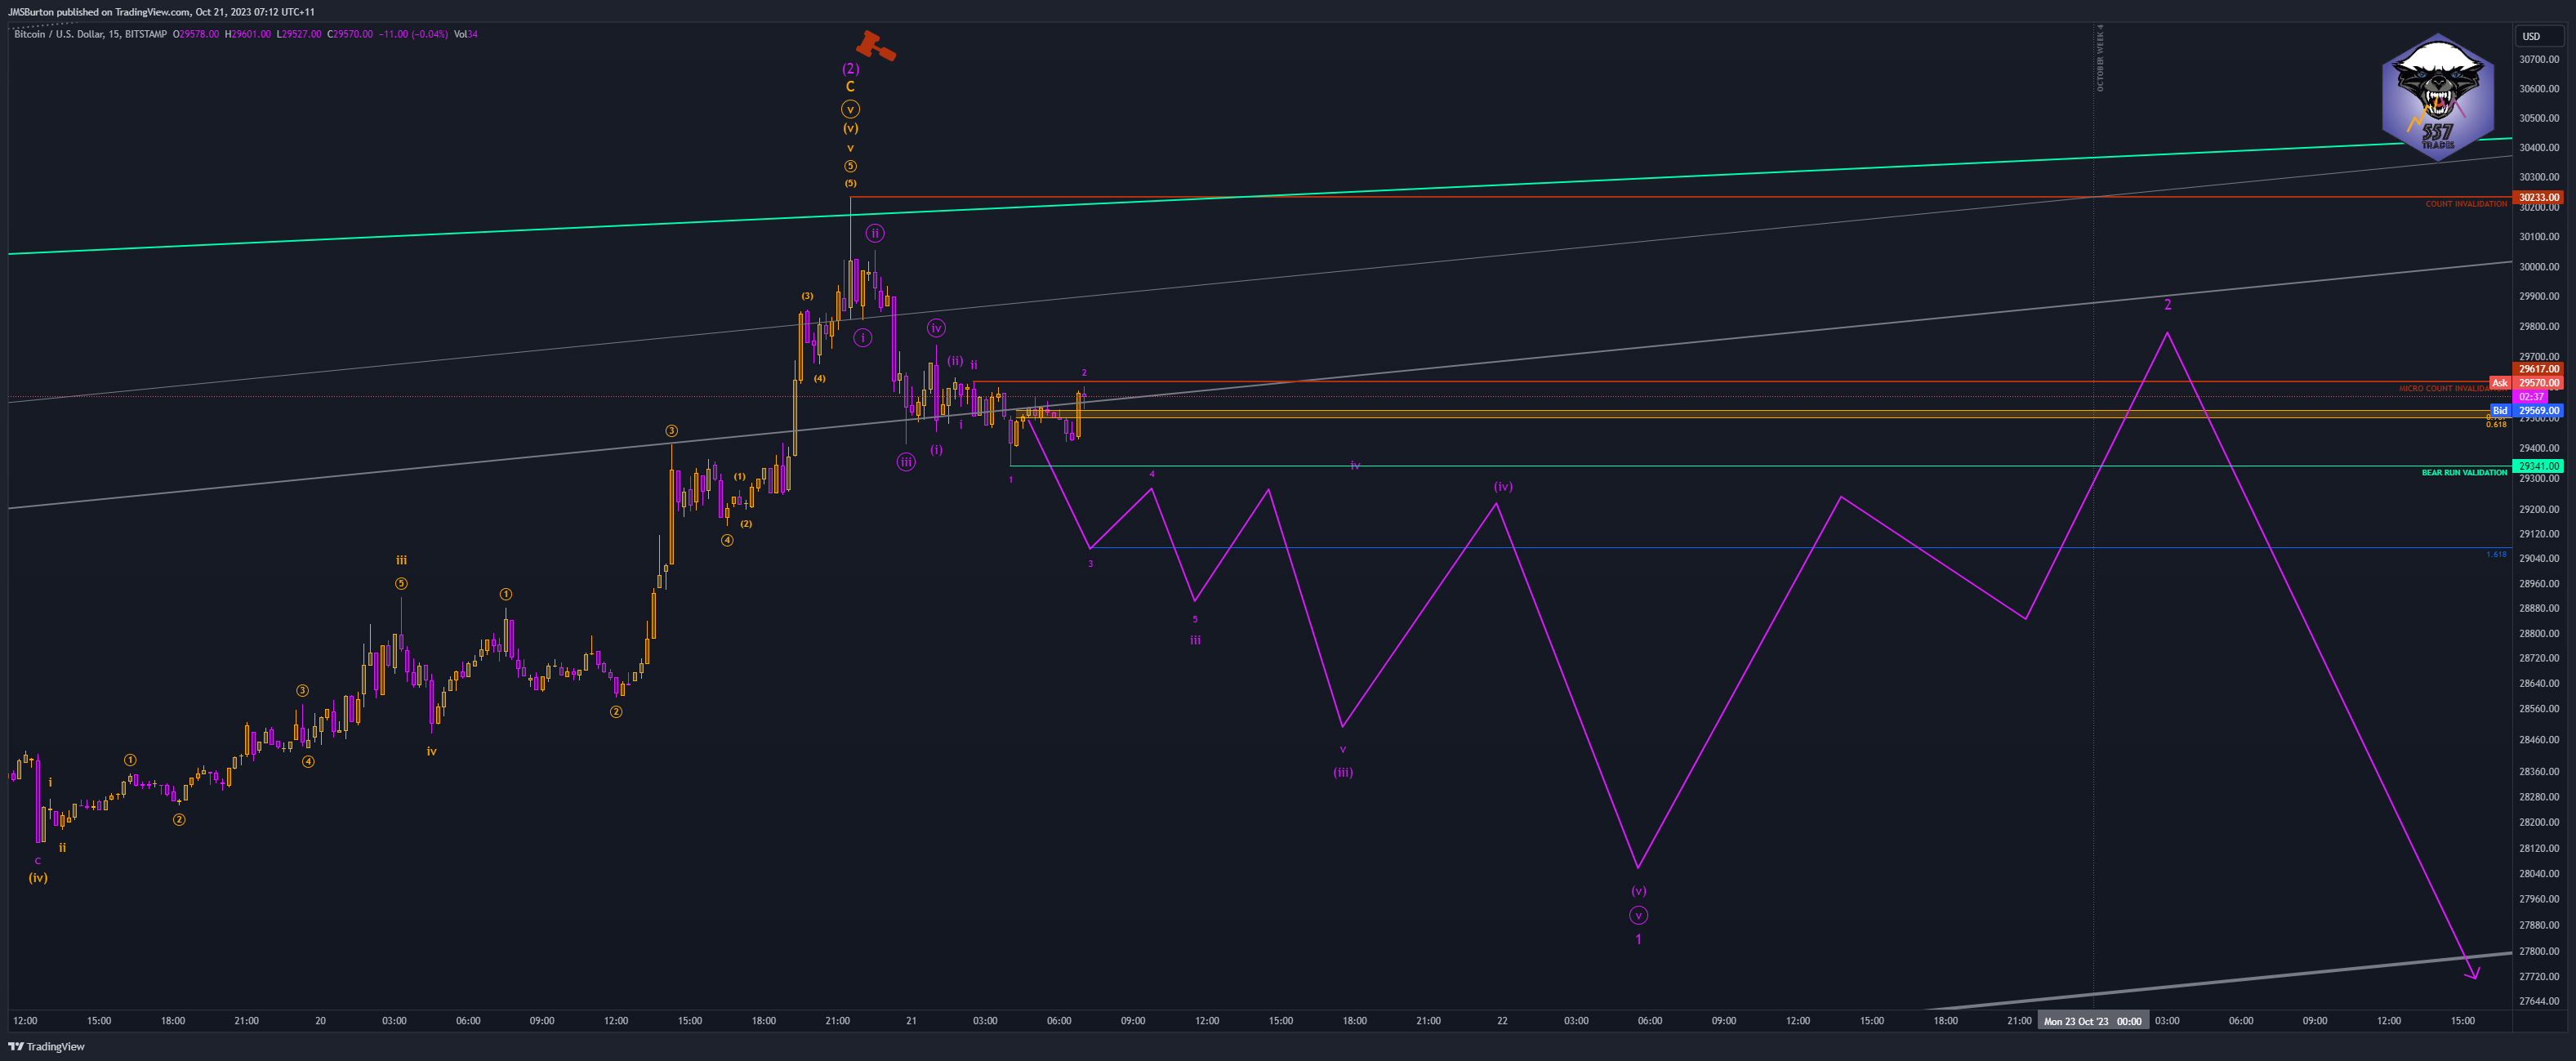Image resolution: width=2576 pixels, height=1061 pixels.
Task: Open the TradingView logo in the footer
Action: [47, 1046]
